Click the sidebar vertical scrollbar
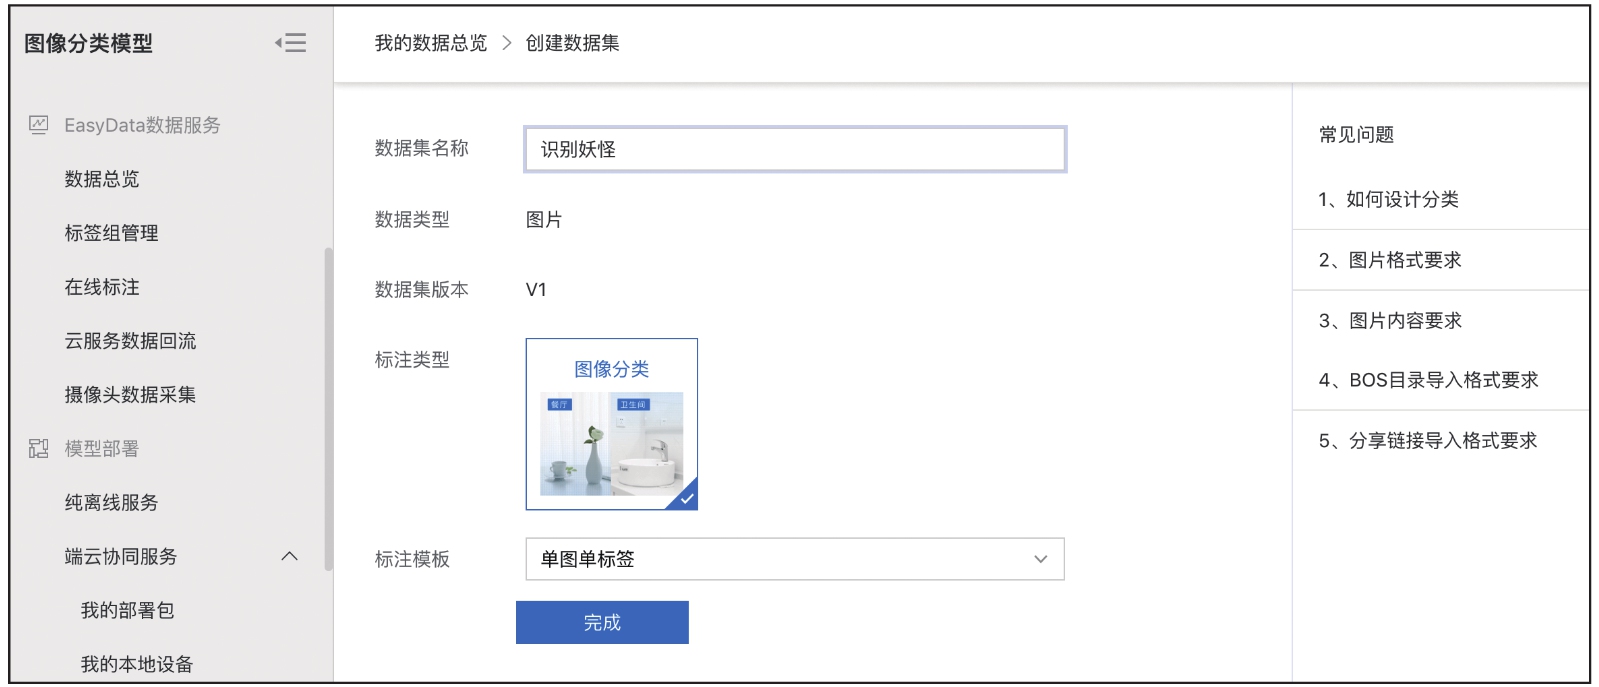The height and width of the screenshot is (687, 1599). 328,409
